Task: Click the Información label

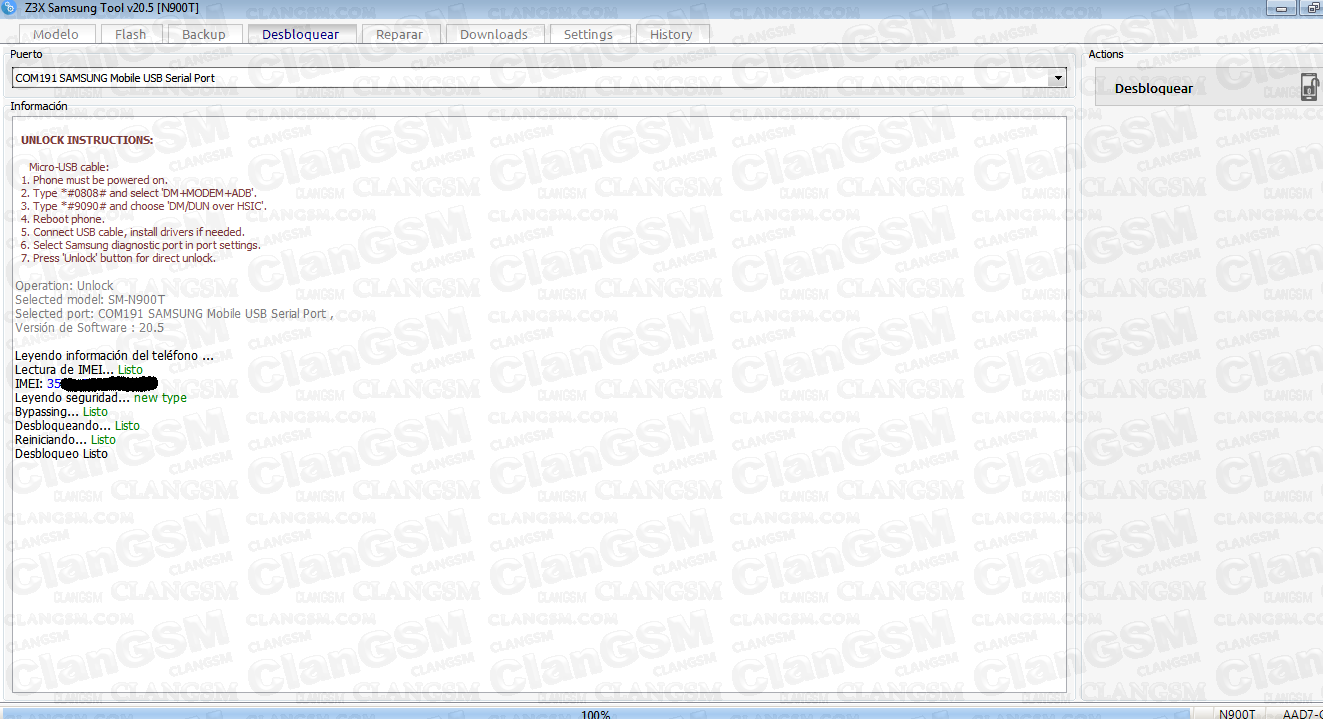Action: 39,106
